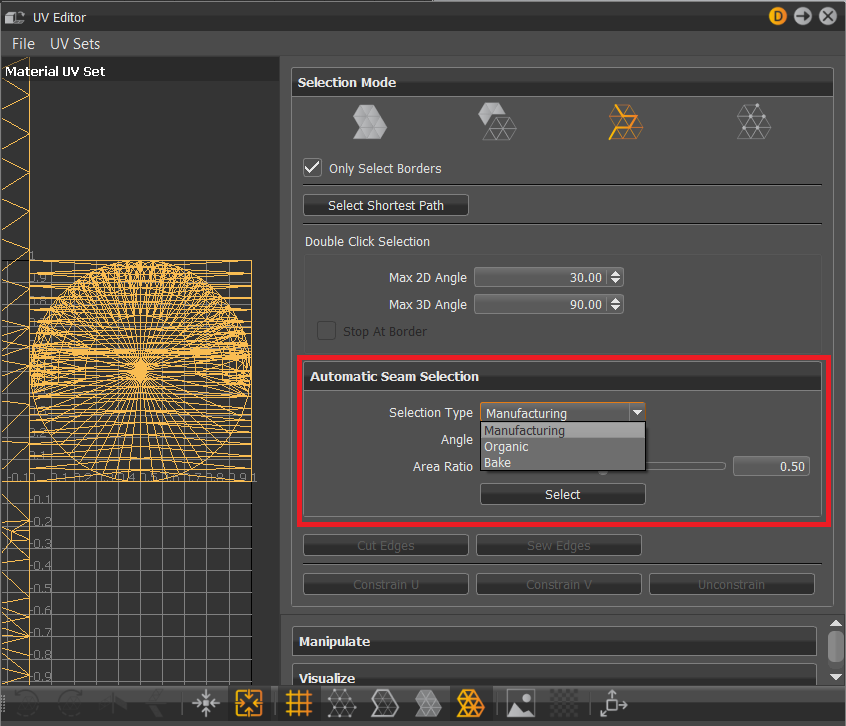Select vertex selection mode icon
The width and height of the screenshot is (846, 726).
(x=754, y=122)
